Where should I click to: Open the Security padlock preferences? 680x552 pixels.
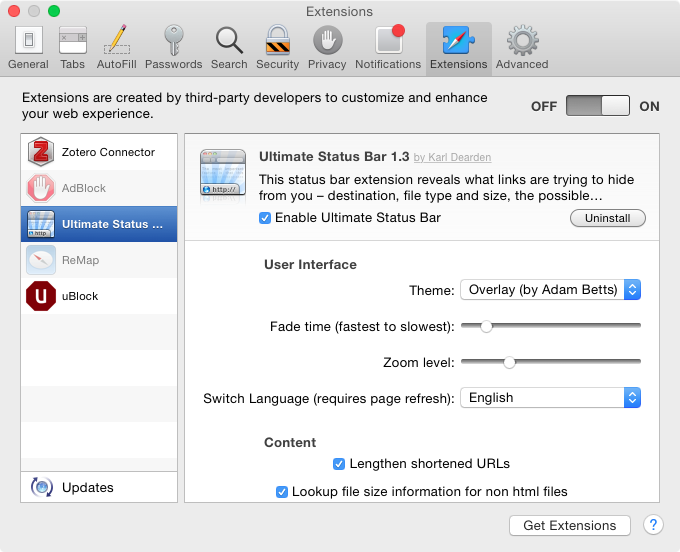[278, 48]
